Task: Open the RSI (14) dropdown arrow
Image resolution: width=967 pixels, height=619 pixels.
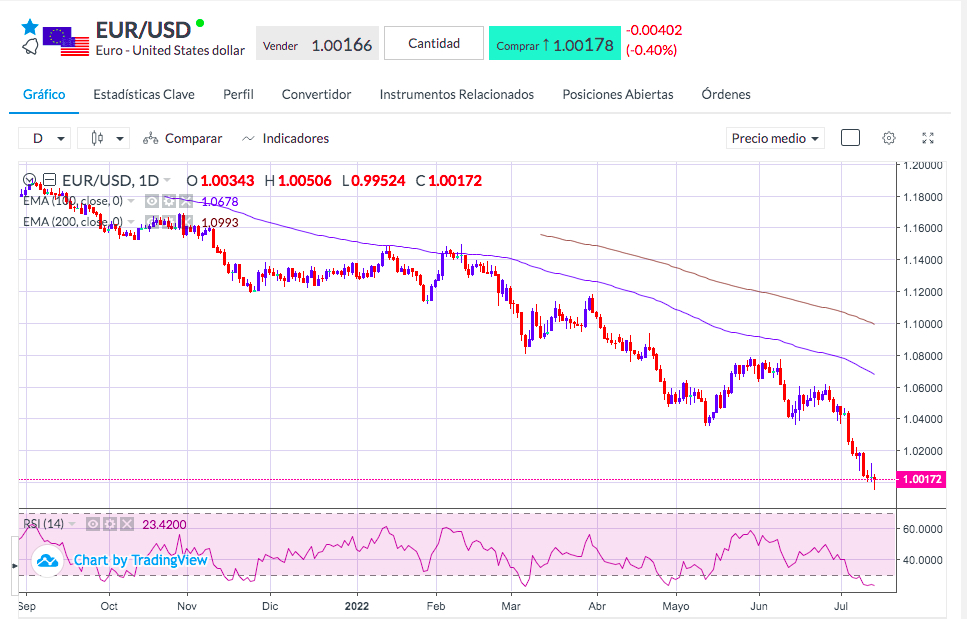Action: (x=72, y=524)
